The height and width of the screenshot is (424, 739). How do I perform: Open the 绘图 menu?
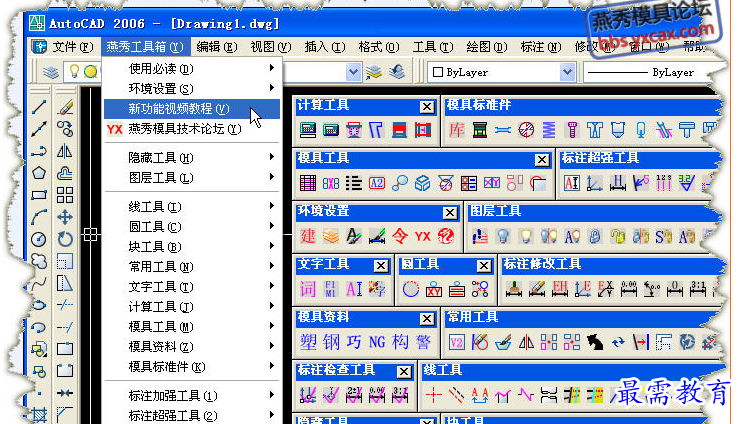pos(487,47)
